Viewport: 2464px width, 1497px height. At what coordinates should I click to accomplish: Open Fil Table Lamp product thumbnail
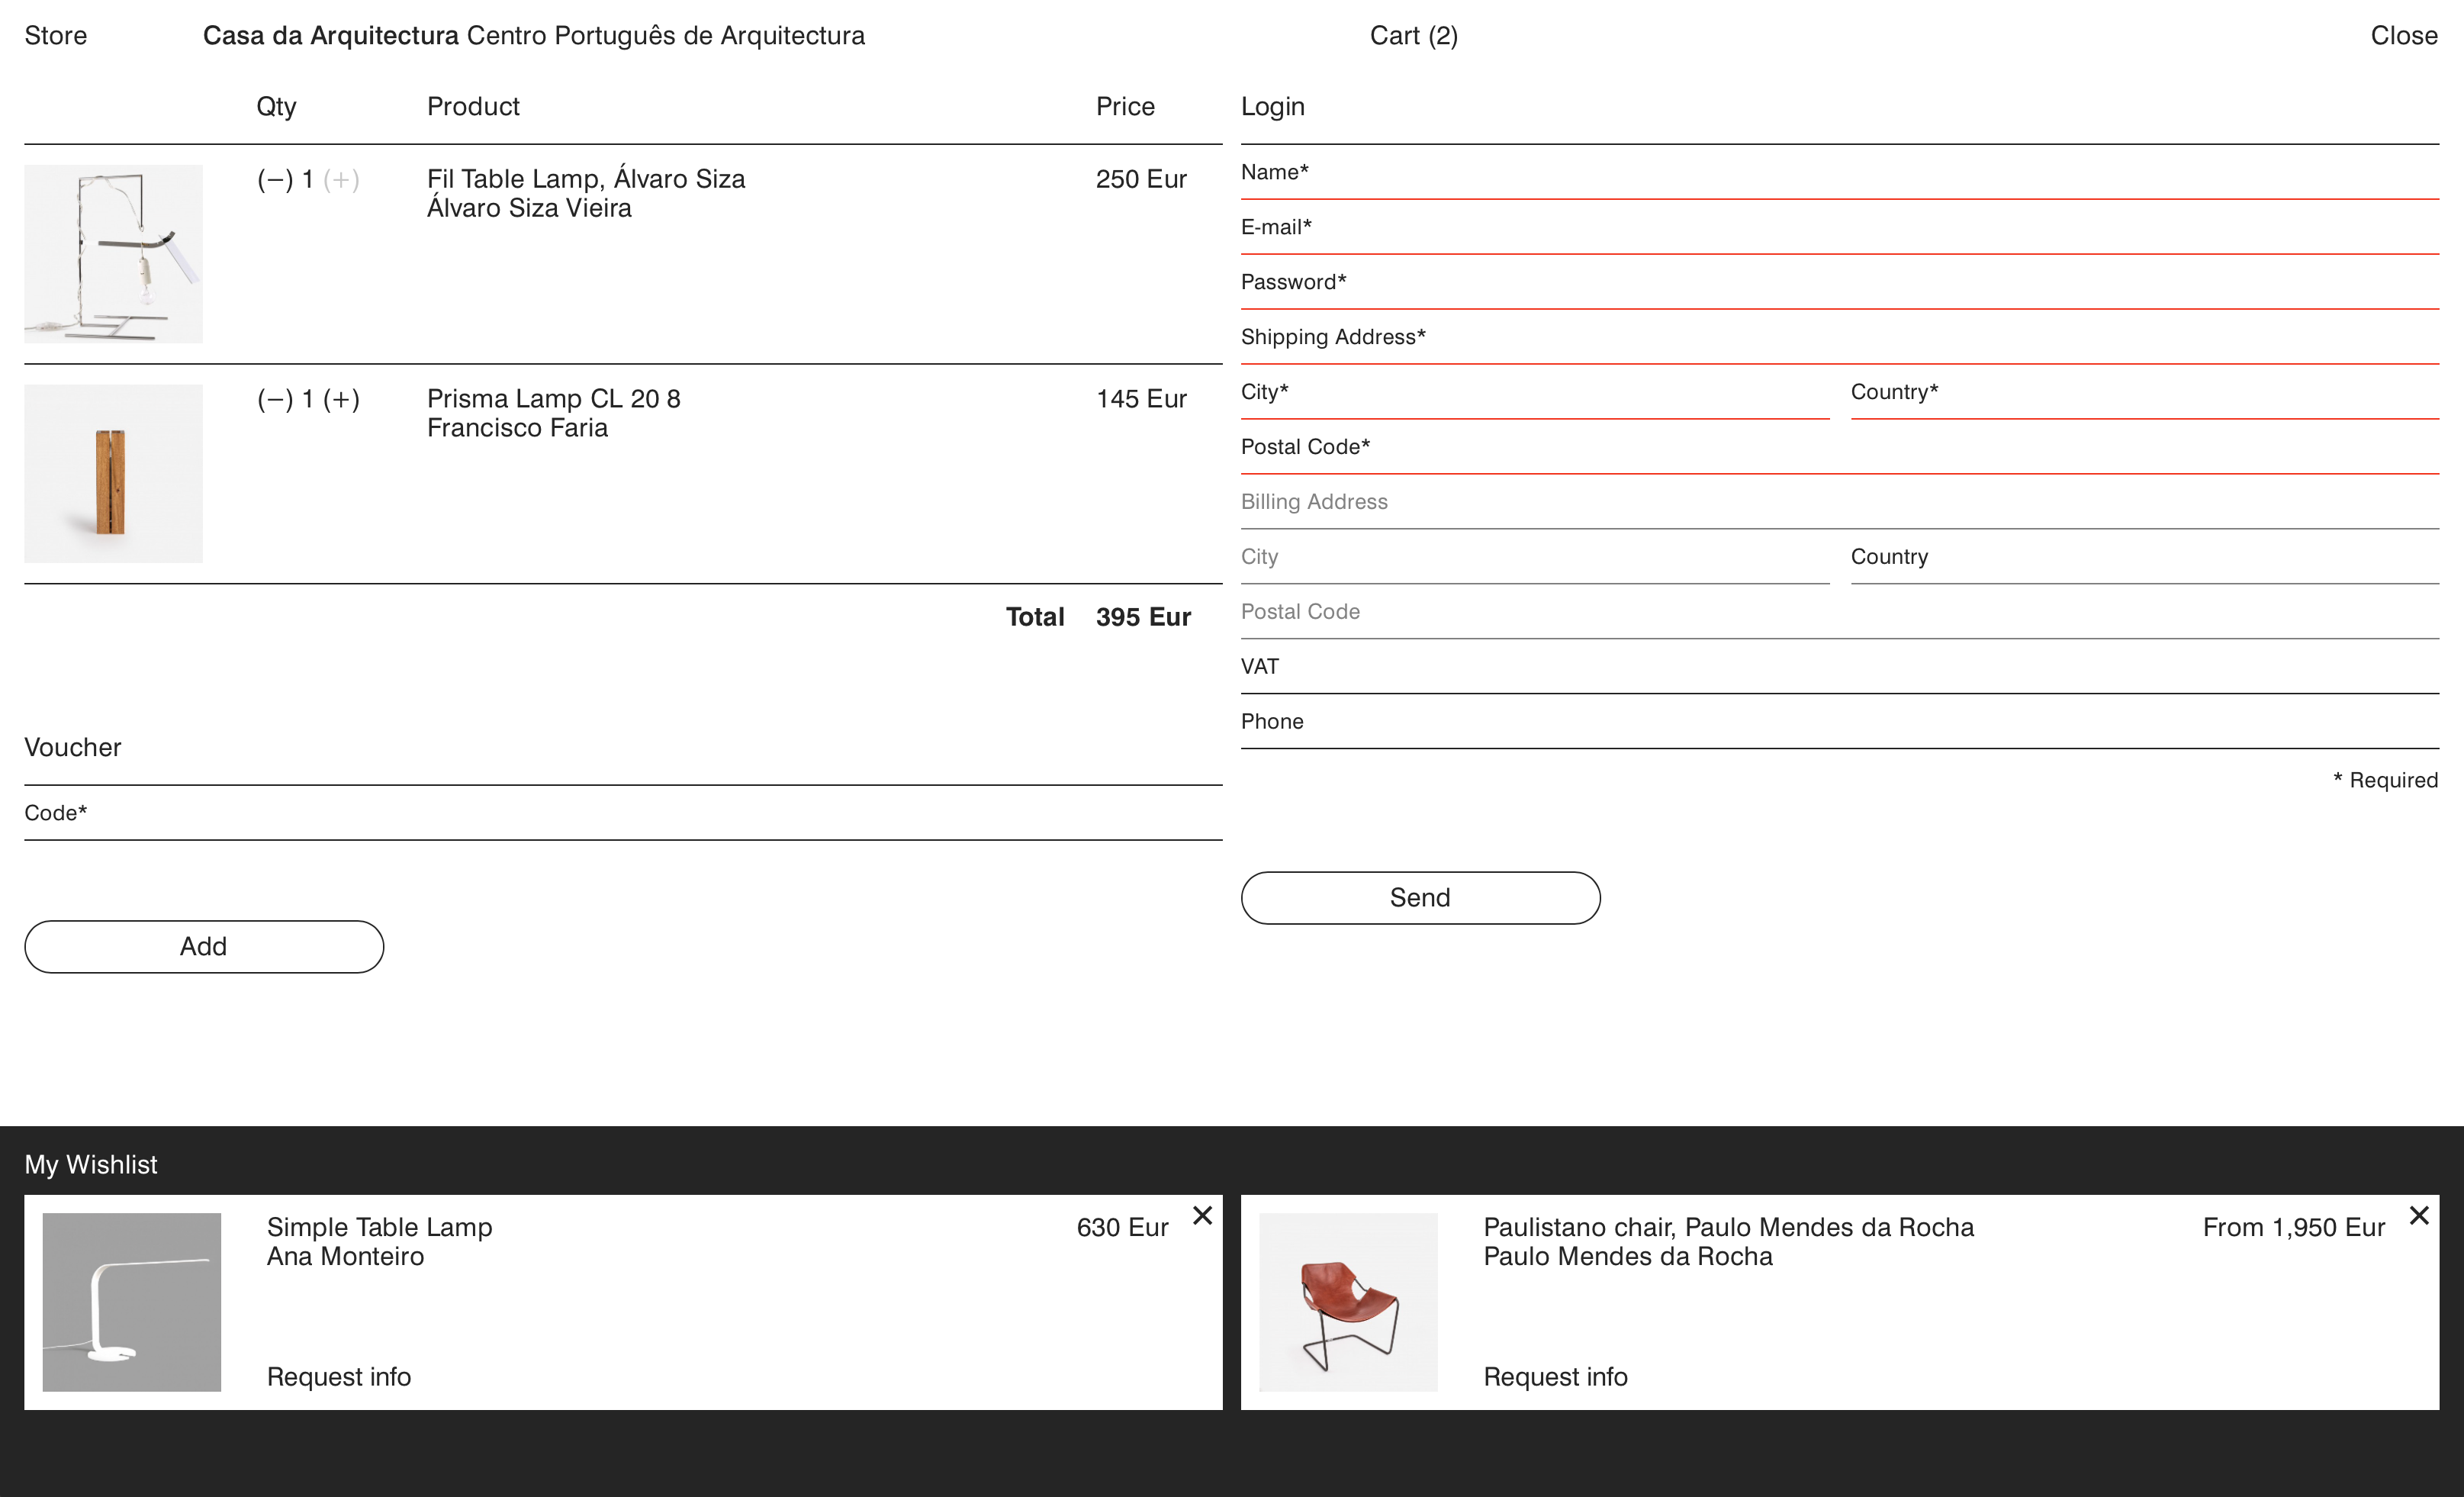(x=113, y=254)
